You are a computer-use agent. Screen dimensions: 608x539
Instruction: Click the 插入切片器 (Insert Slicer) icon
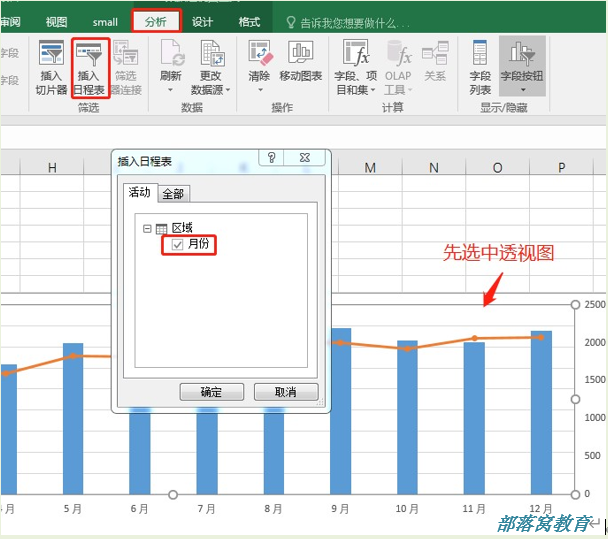tap(51, 56)
